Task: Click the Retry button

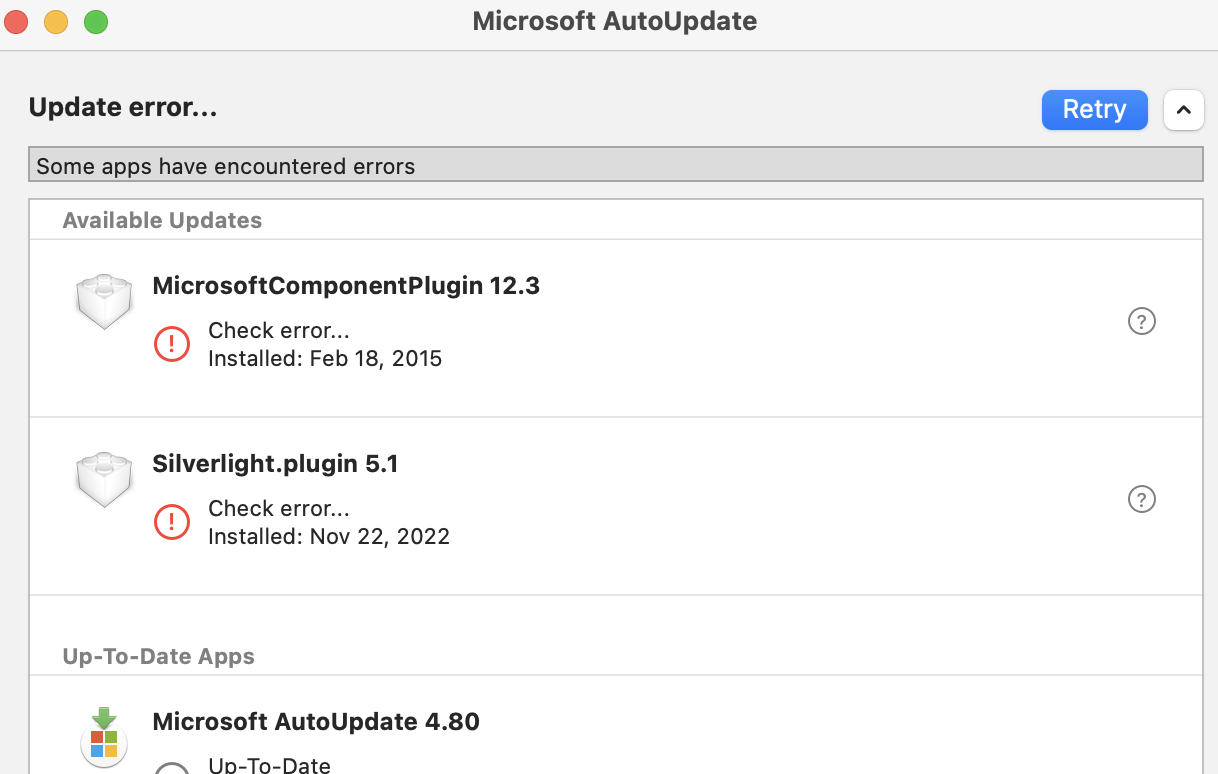Action: pos(1094,109)
